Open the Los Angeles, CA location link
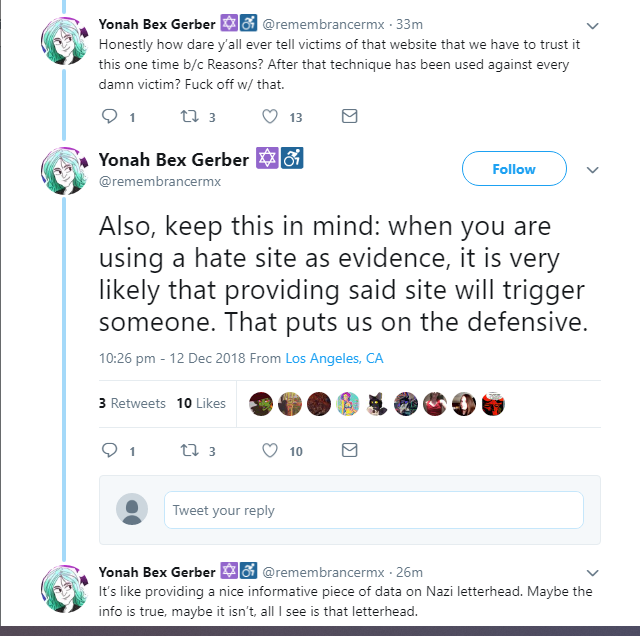The width and height of the screenshot is (640, 636). (334, 358)
